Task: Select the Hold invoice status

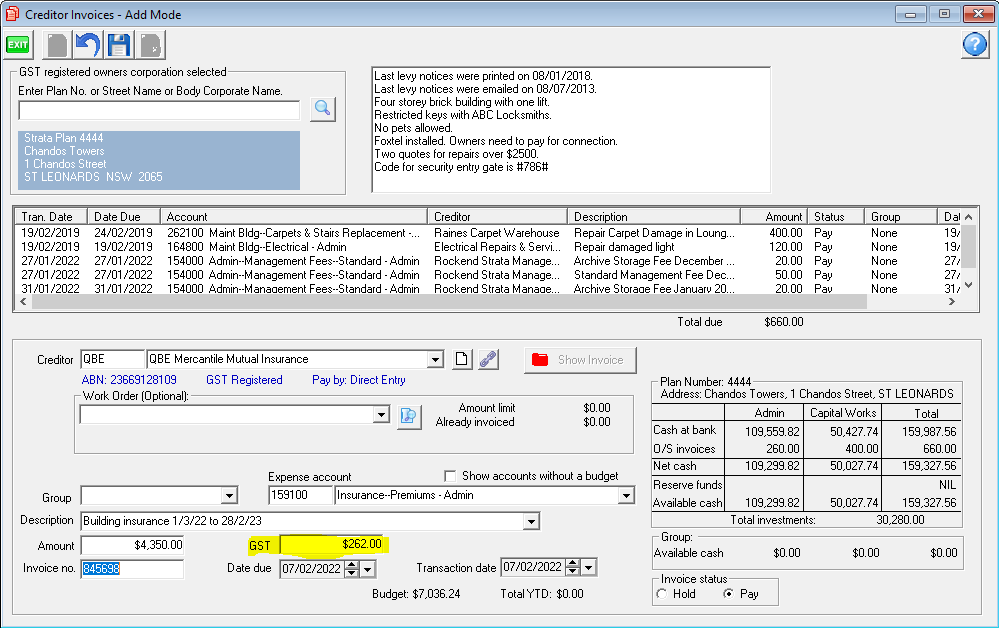Action: (661, 594)
